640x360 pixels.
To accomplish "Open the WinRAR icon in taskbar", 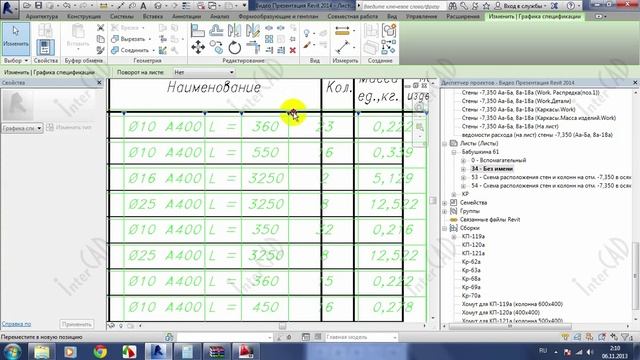I will tap(216, 351).
